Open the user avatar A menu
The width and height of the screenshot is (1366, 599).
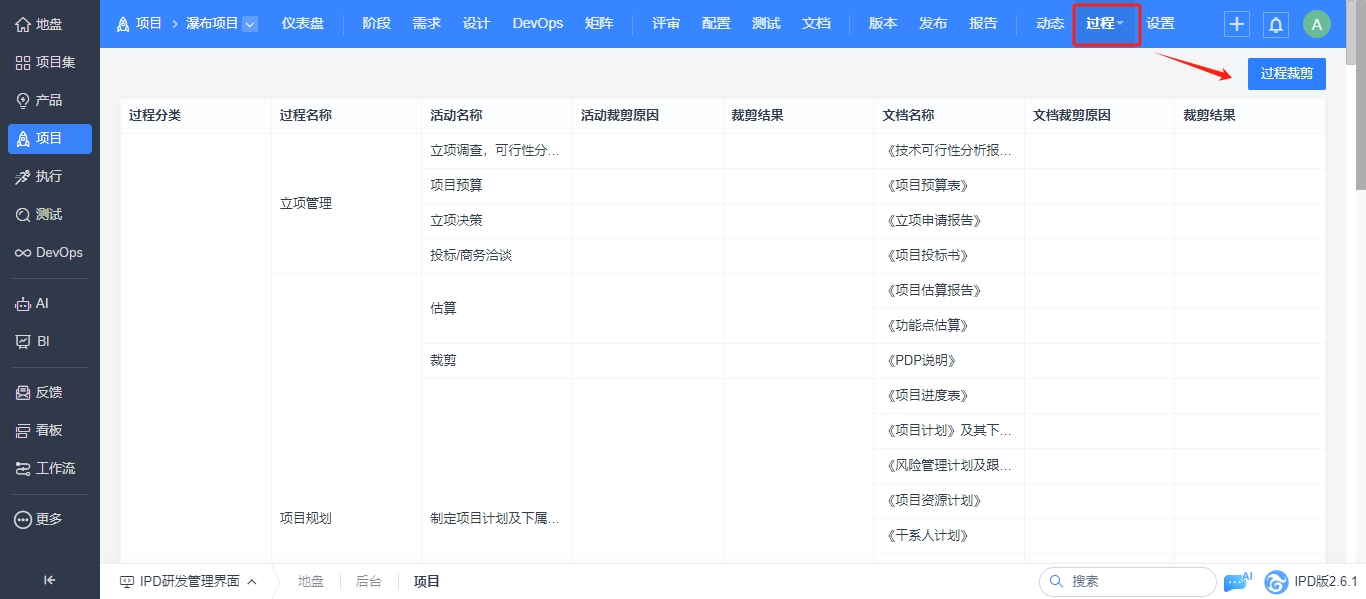click(1317, 25)
